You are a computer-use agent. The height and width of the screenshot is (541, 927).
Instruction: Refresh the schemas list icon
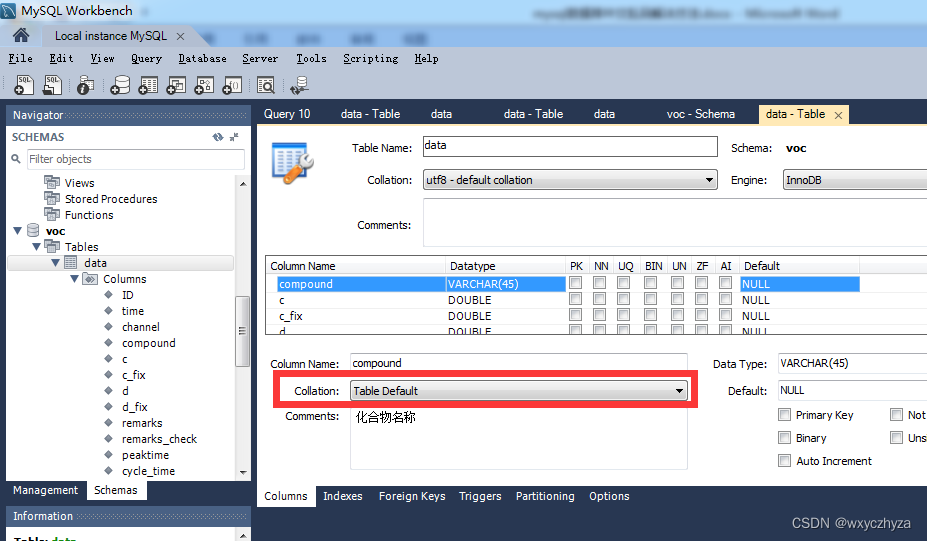(x=218, y=137)
